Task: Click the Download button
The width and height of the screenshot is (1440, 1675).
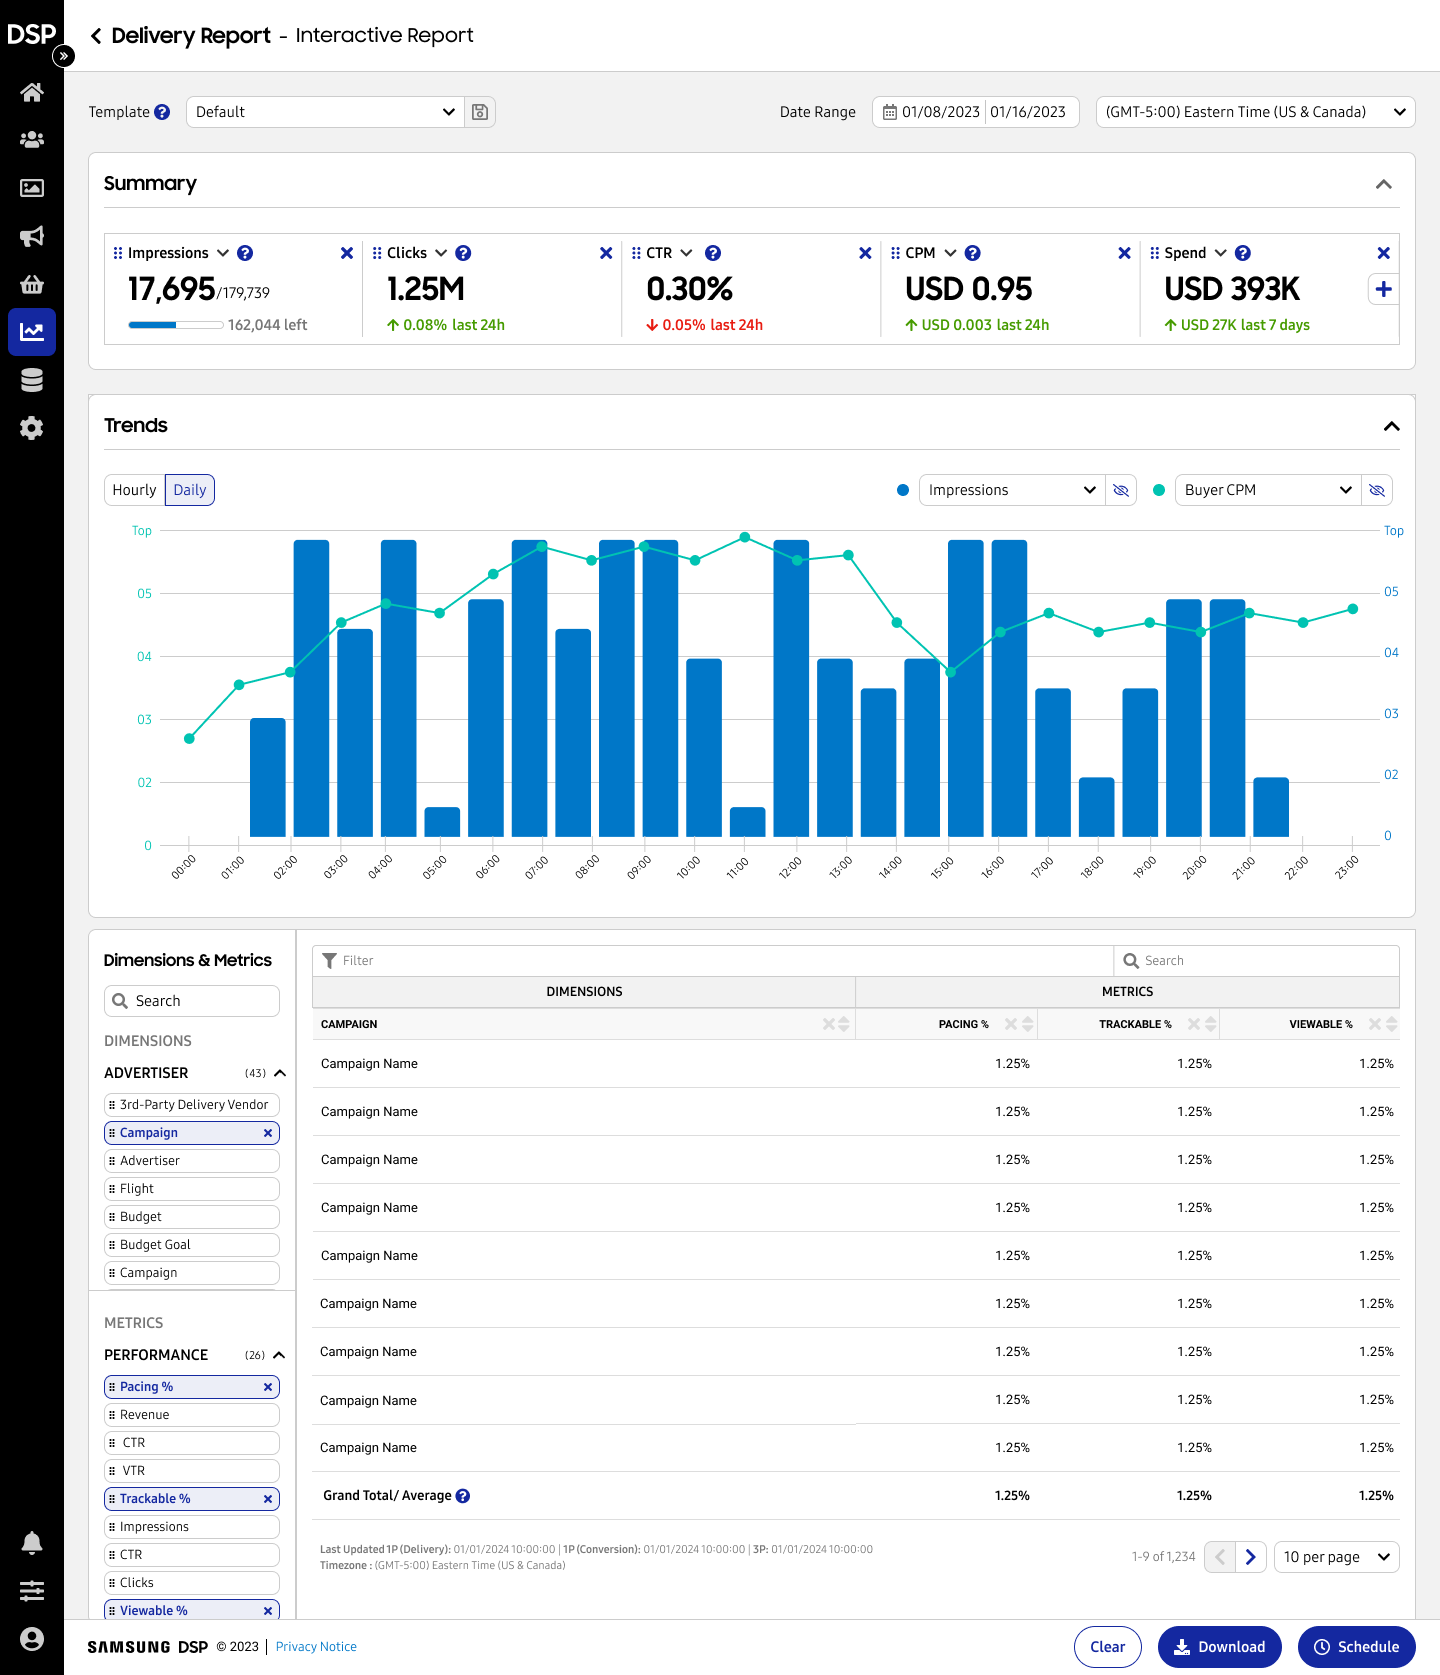Action: pos(1219,1647)
